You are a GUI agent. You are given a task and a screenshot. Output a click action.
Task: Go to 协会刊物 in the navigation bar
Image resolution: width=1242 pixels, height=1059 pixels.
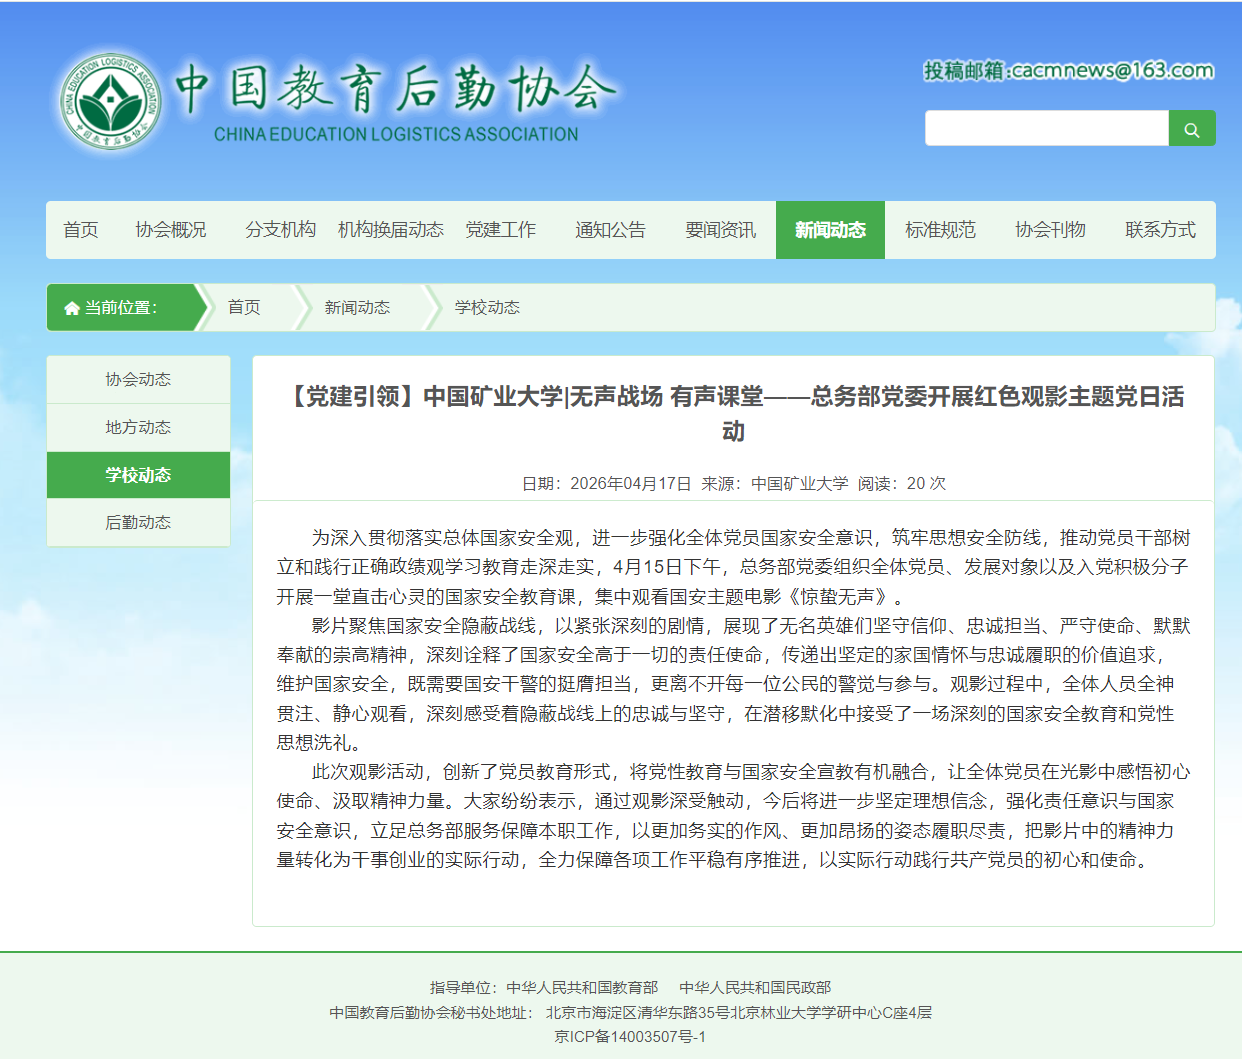(1050, 230)
